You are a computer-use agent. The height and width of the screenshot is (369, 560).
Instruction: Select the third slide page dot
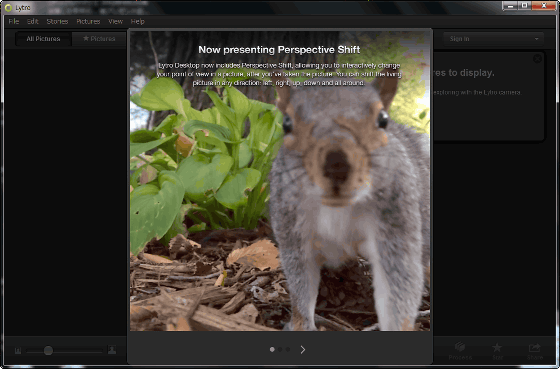coord(288,350)
